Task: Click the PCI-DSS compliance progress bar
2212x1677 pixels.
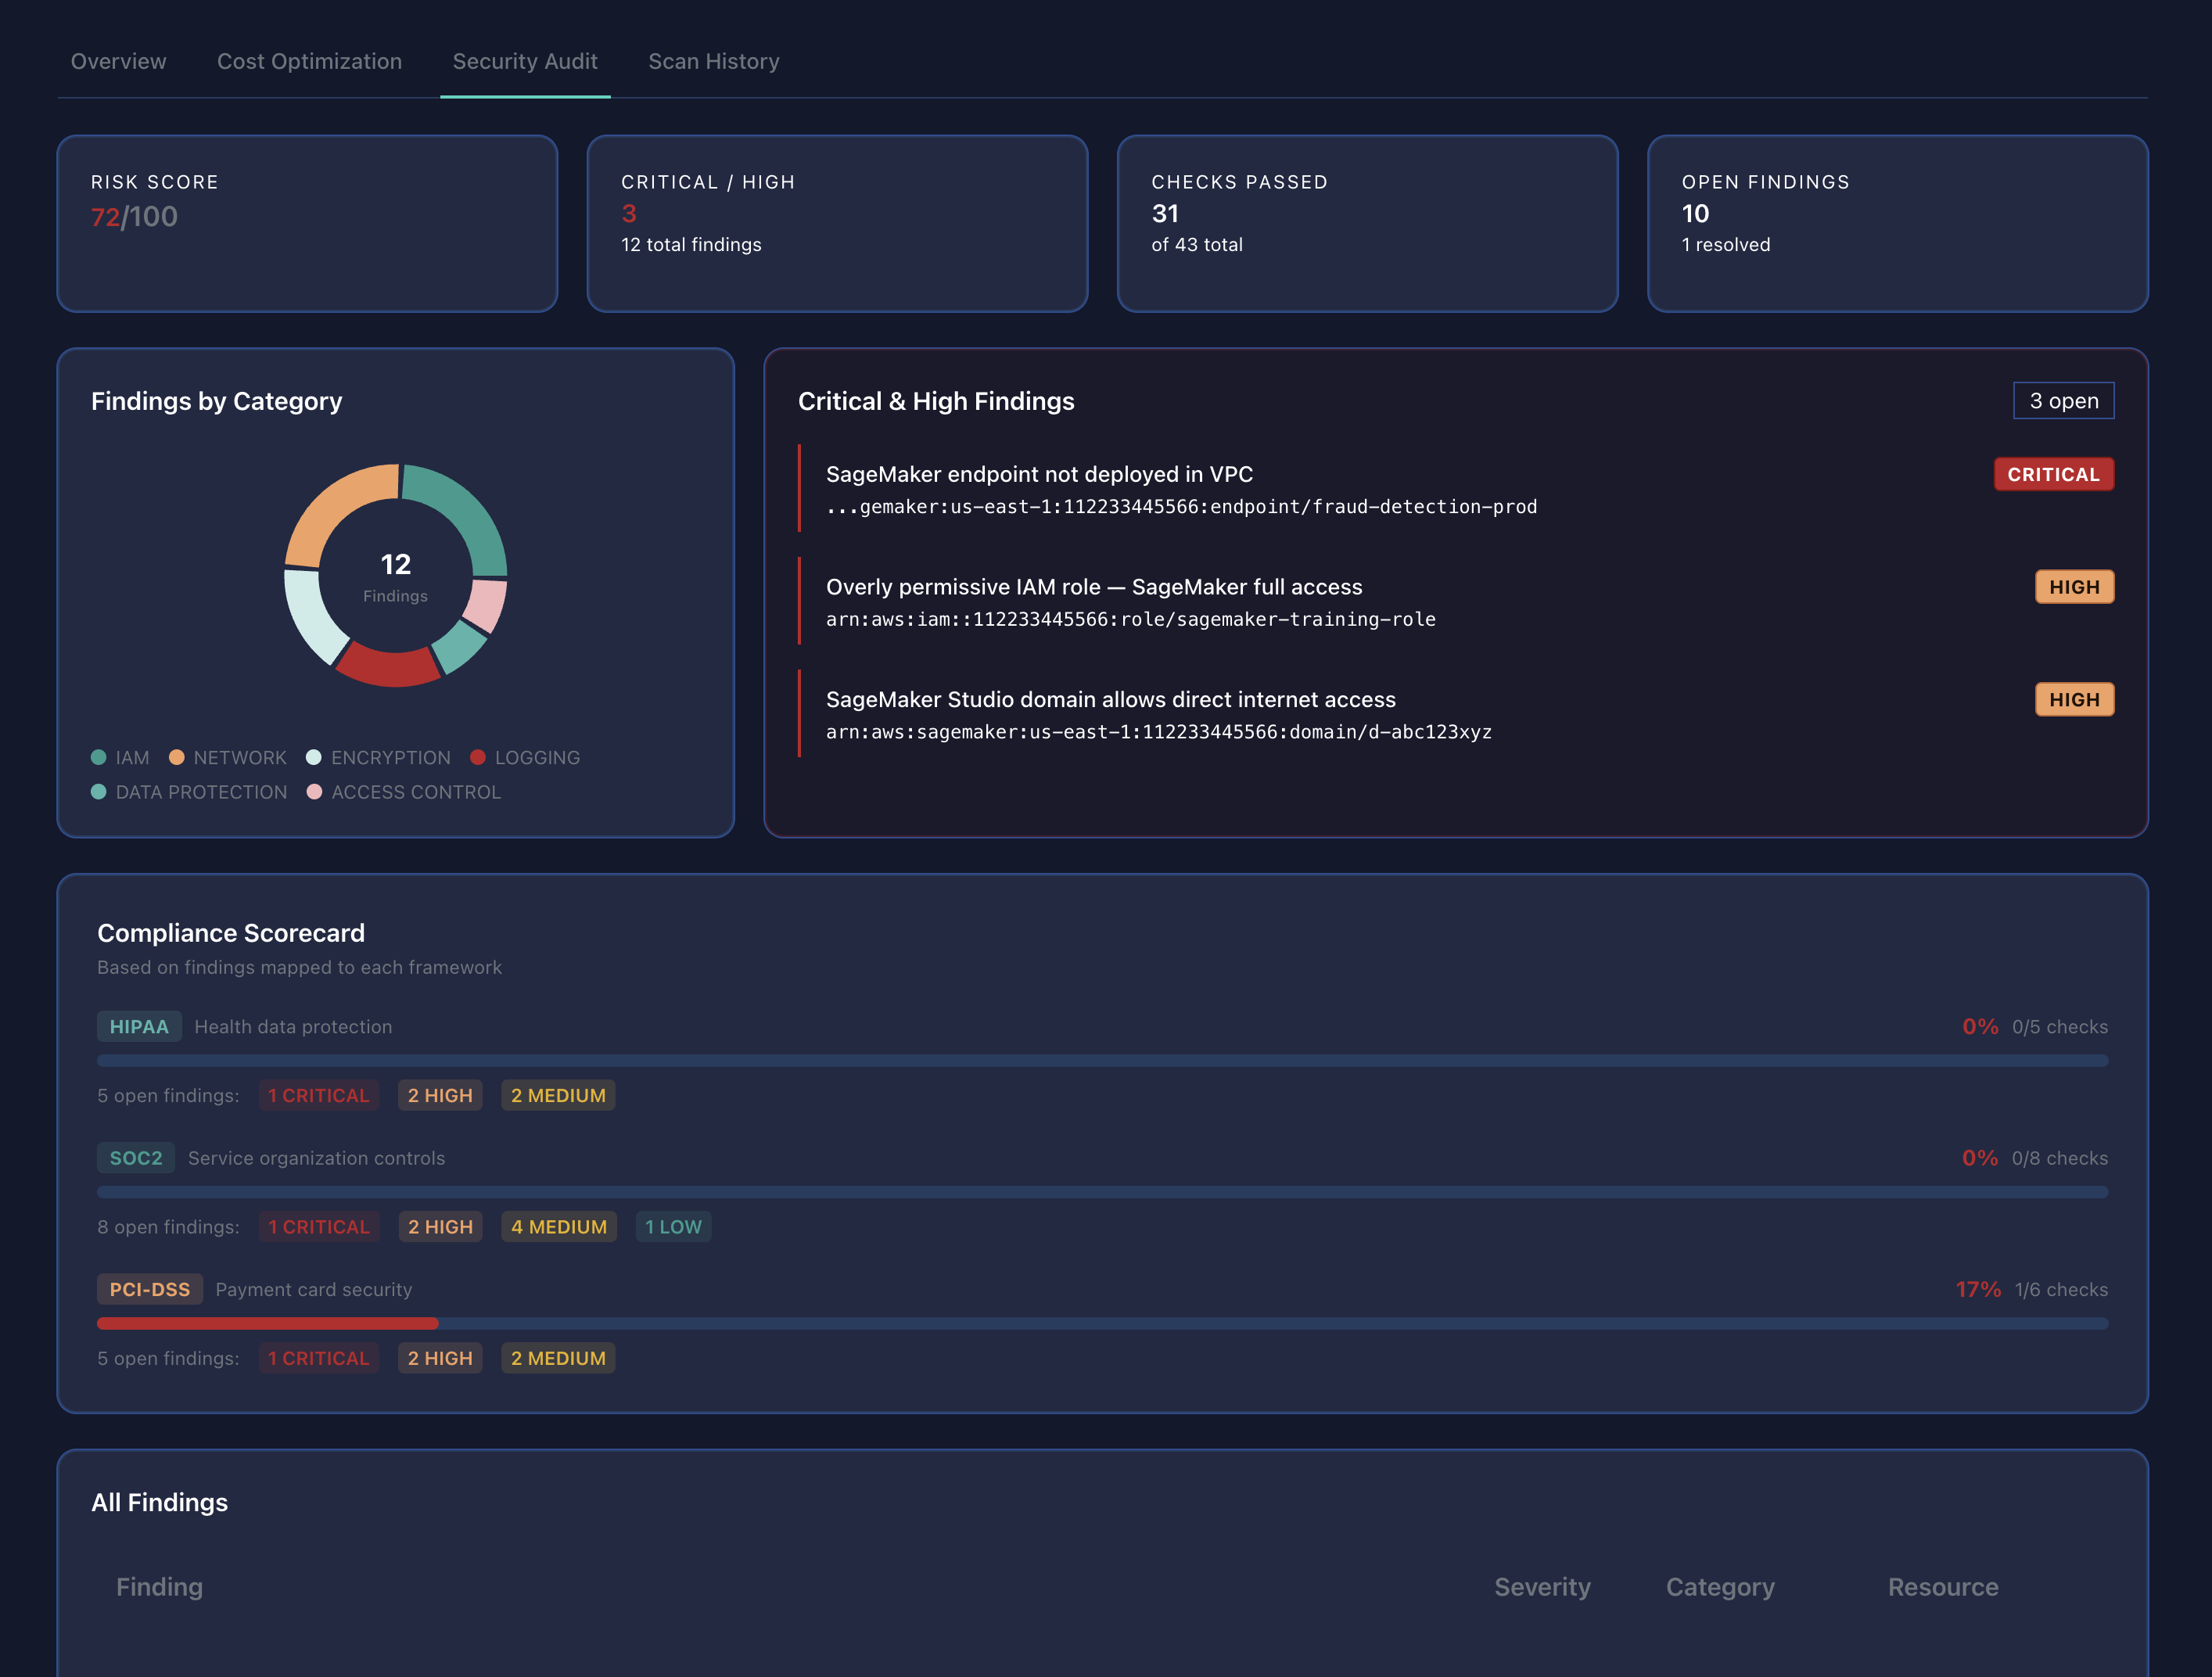Action: click(x=1100, y=1322)
